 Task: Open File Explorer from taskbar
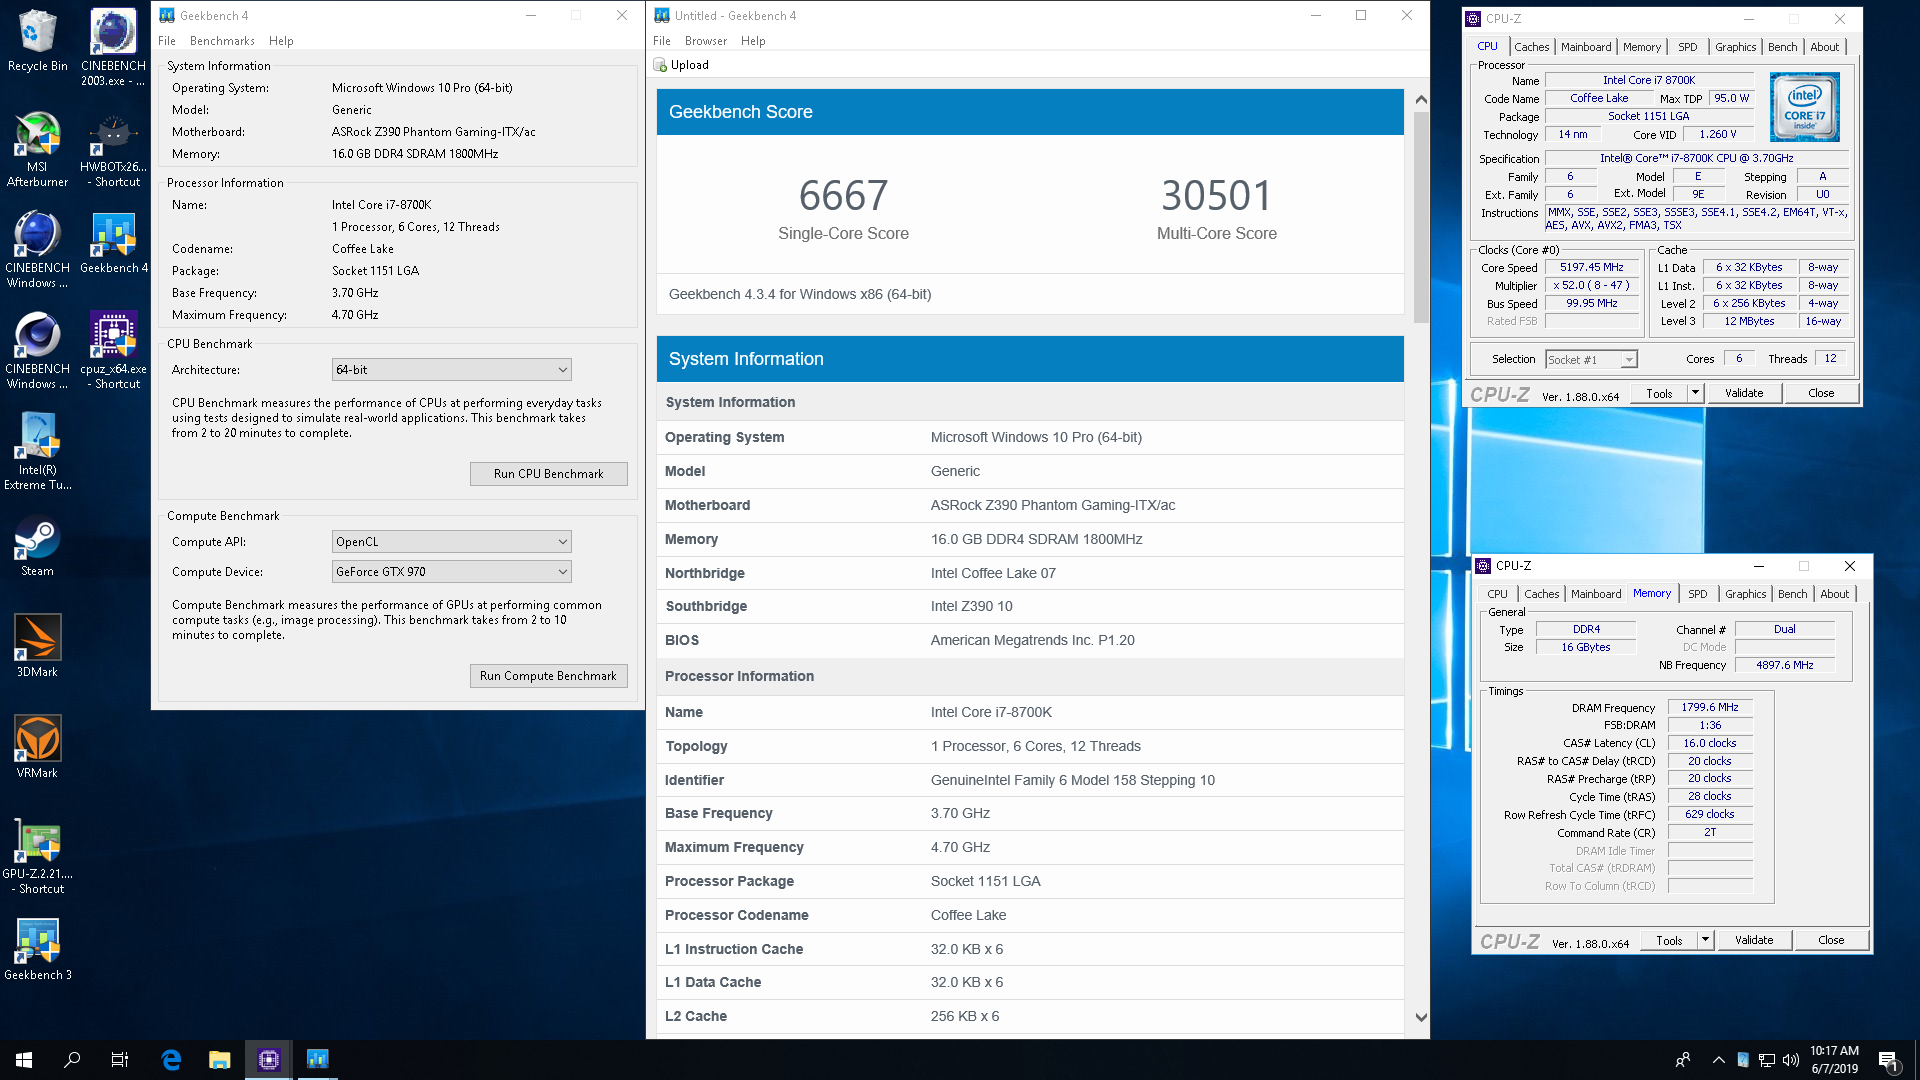219,1060
